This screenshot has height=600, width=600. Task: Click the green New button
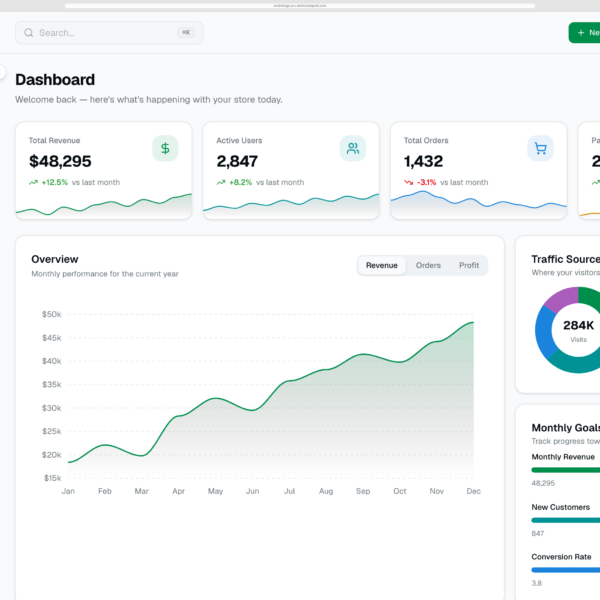pos(584,33)
